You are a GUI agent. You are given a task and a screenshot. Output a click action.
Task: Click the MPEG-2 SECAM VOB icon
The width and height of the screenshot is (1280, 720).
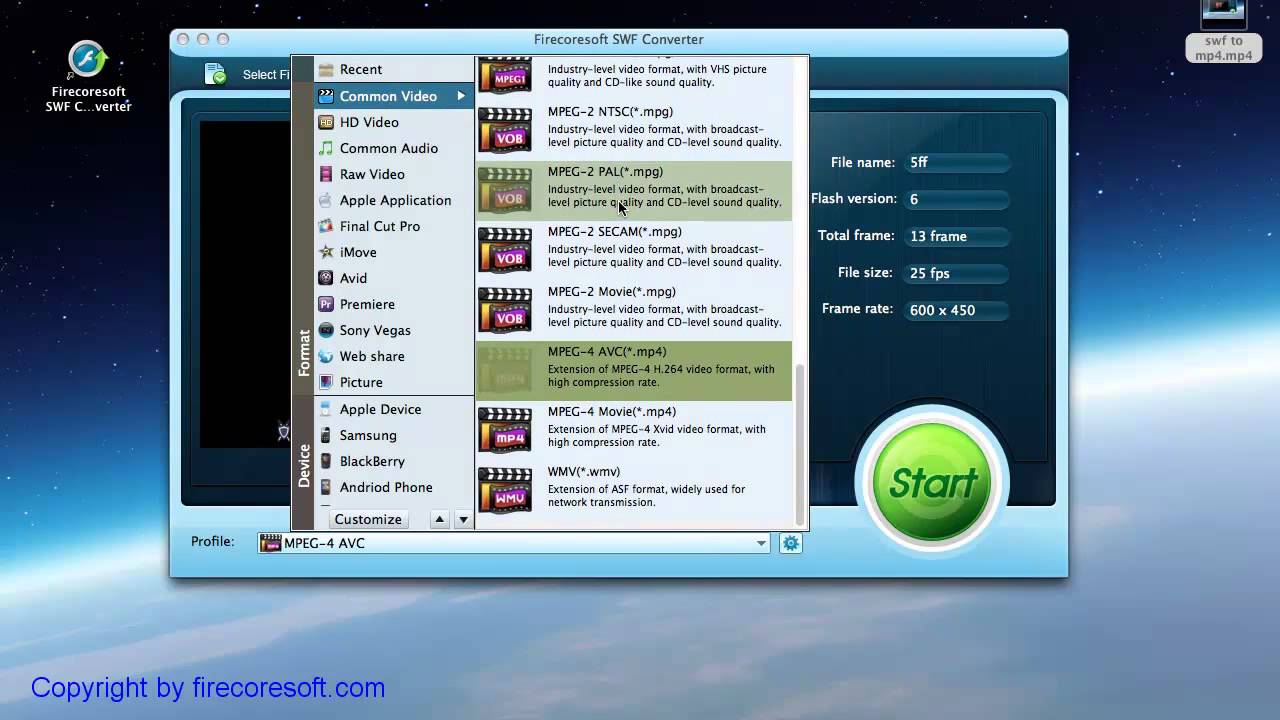pyautogui.click(x=505, y=250)
